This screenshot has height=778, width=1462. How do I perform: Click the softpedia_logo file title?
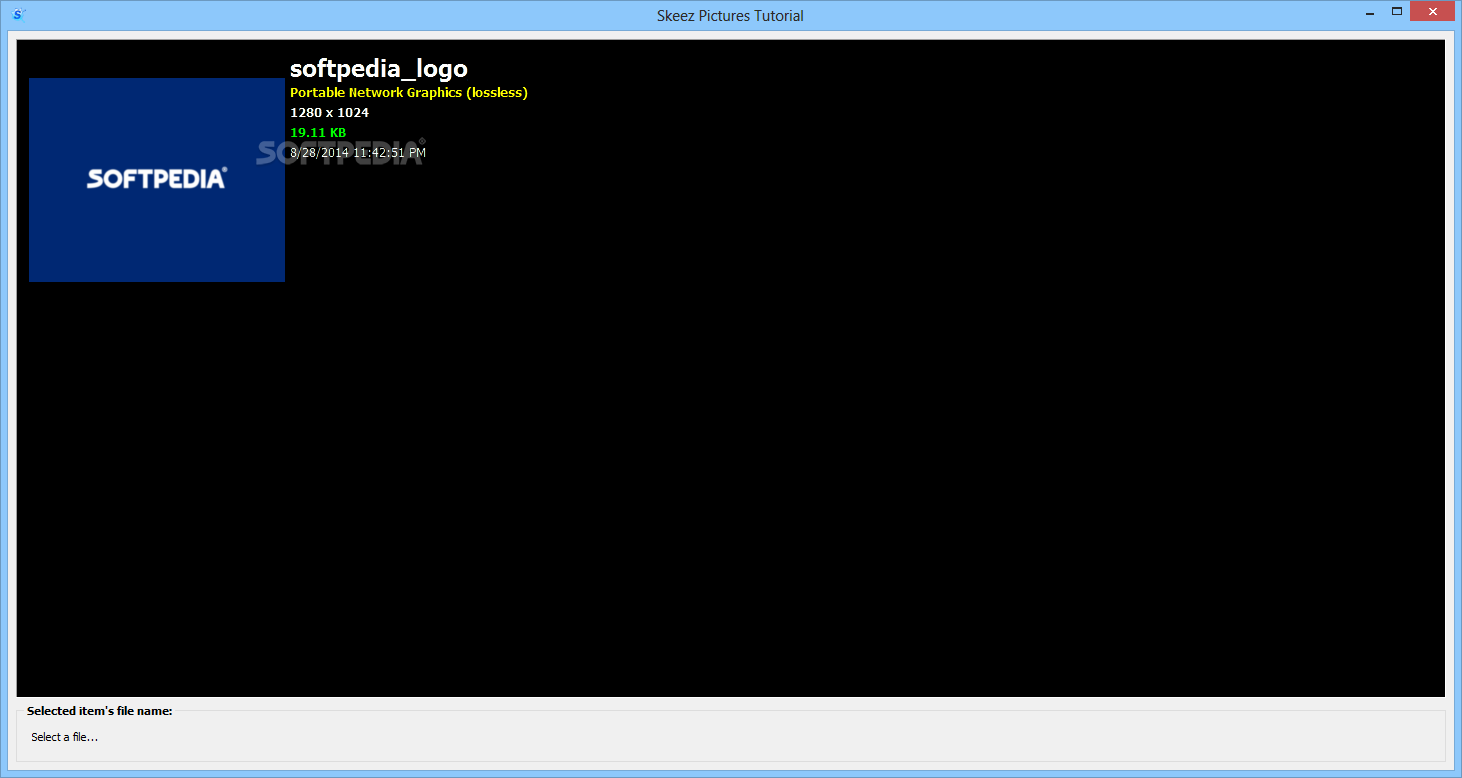pos(379,69)
